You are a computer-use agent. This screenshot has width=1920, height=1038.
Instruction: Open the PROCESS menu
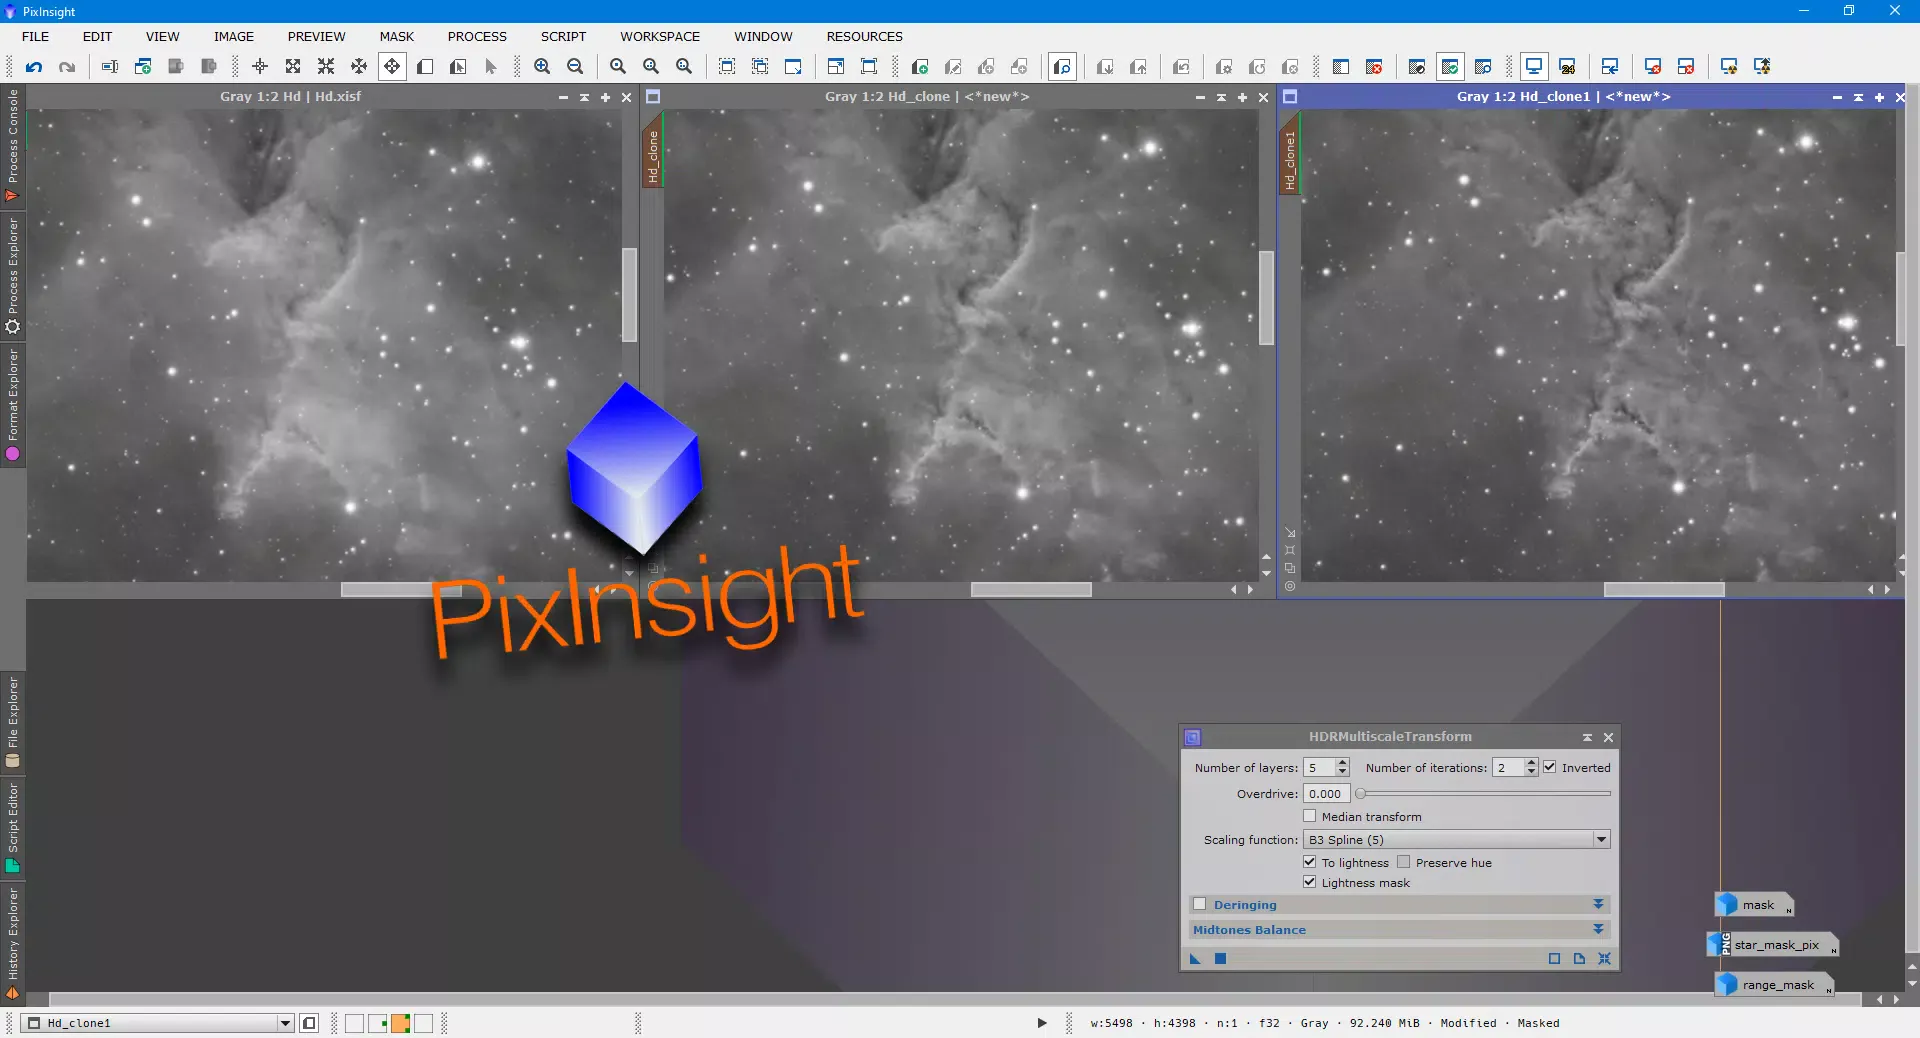click(x=477, y=36)
